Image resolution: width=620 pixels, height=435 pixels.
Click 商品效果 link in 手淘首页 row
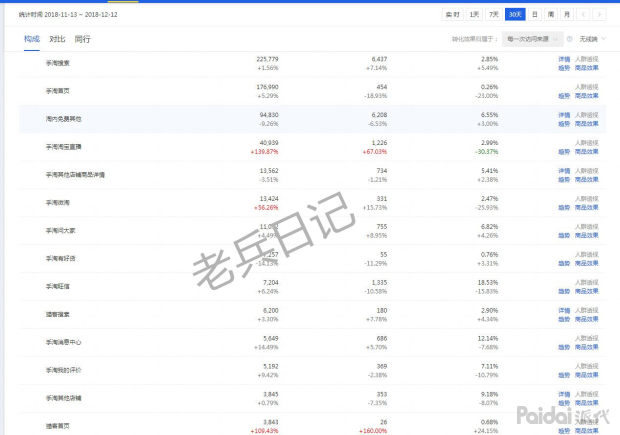coord(586,96)
